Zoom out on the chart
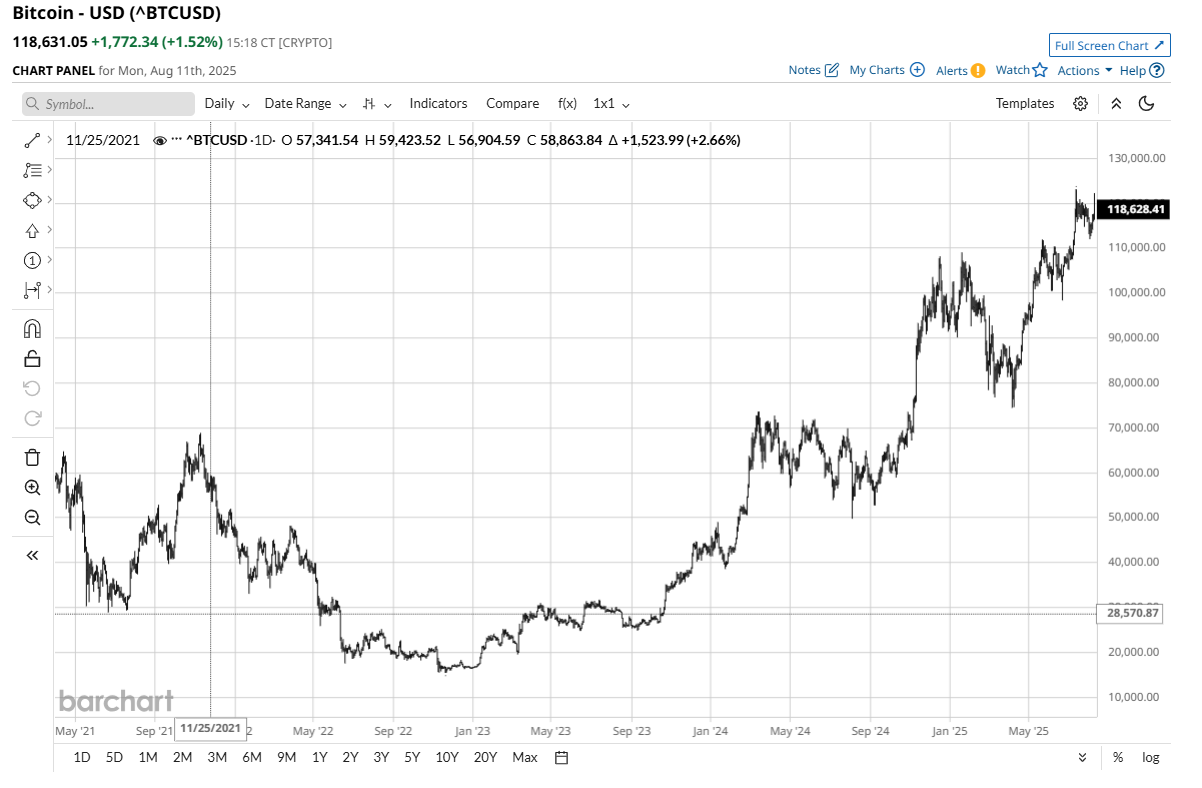The image size is (1202, 788). tap(32, 517)
